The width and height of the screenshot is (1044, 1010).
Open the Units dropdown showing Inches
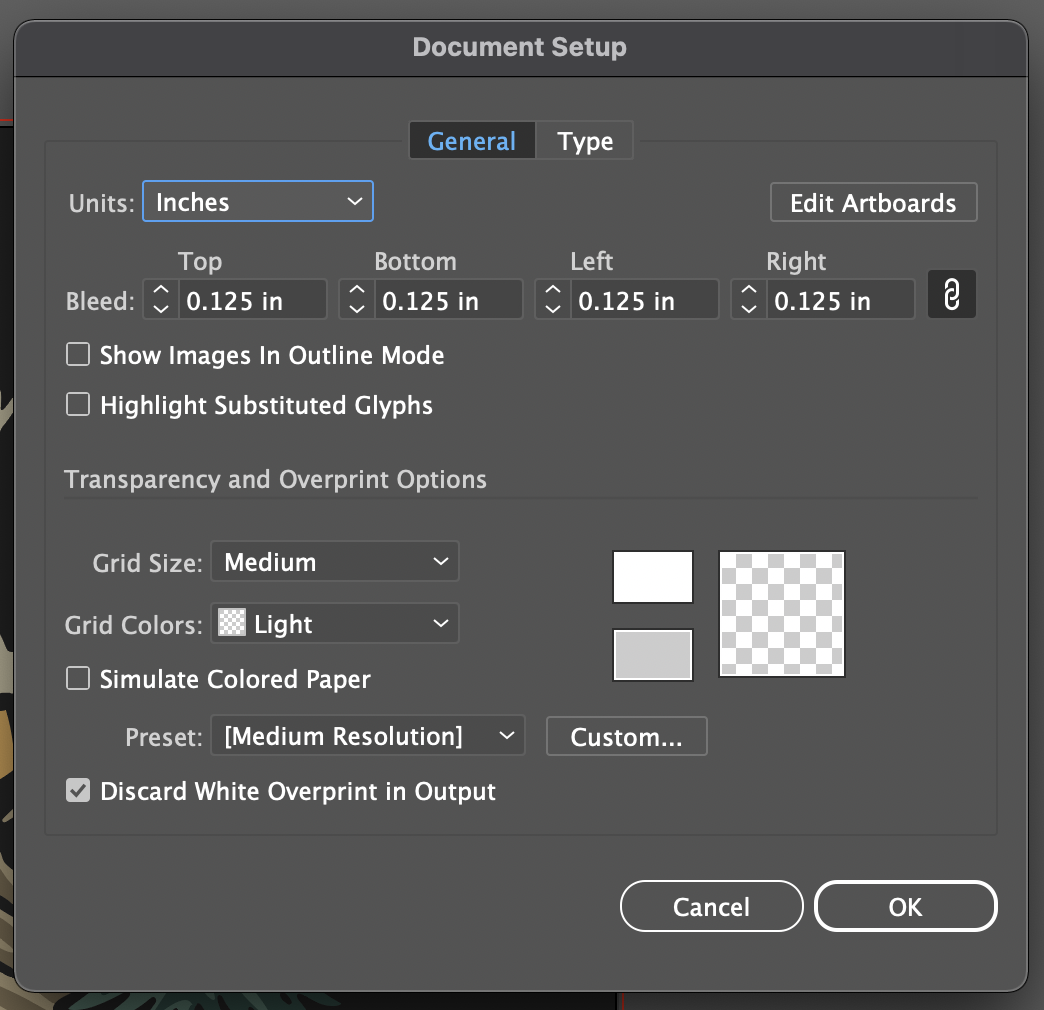click(257, 200)
